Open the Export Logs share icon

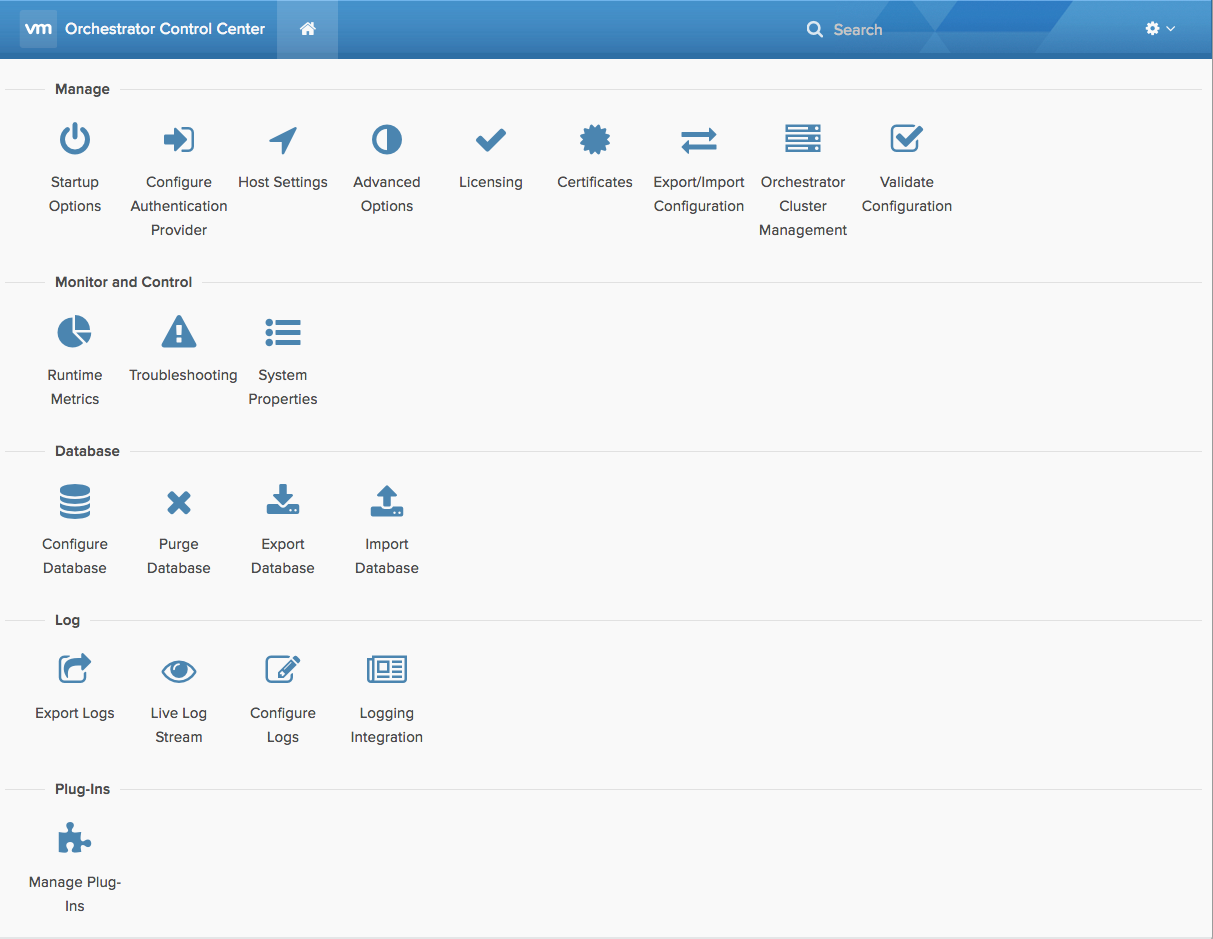[x=75, y=669]
